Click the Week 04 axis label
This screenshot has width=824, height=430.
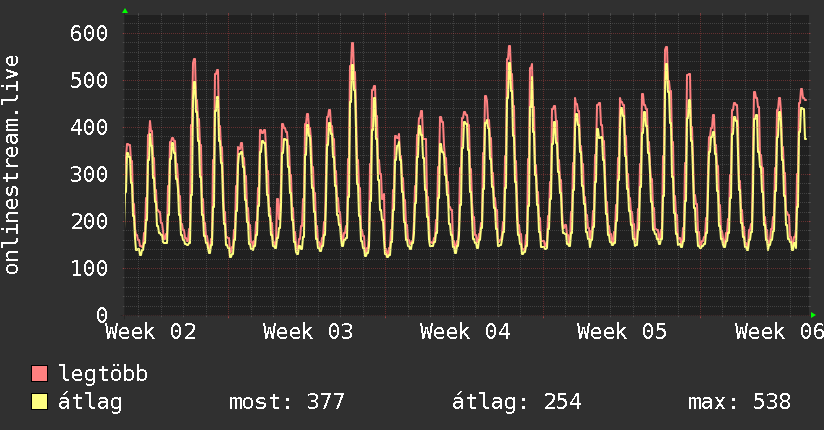coord(466,332)
